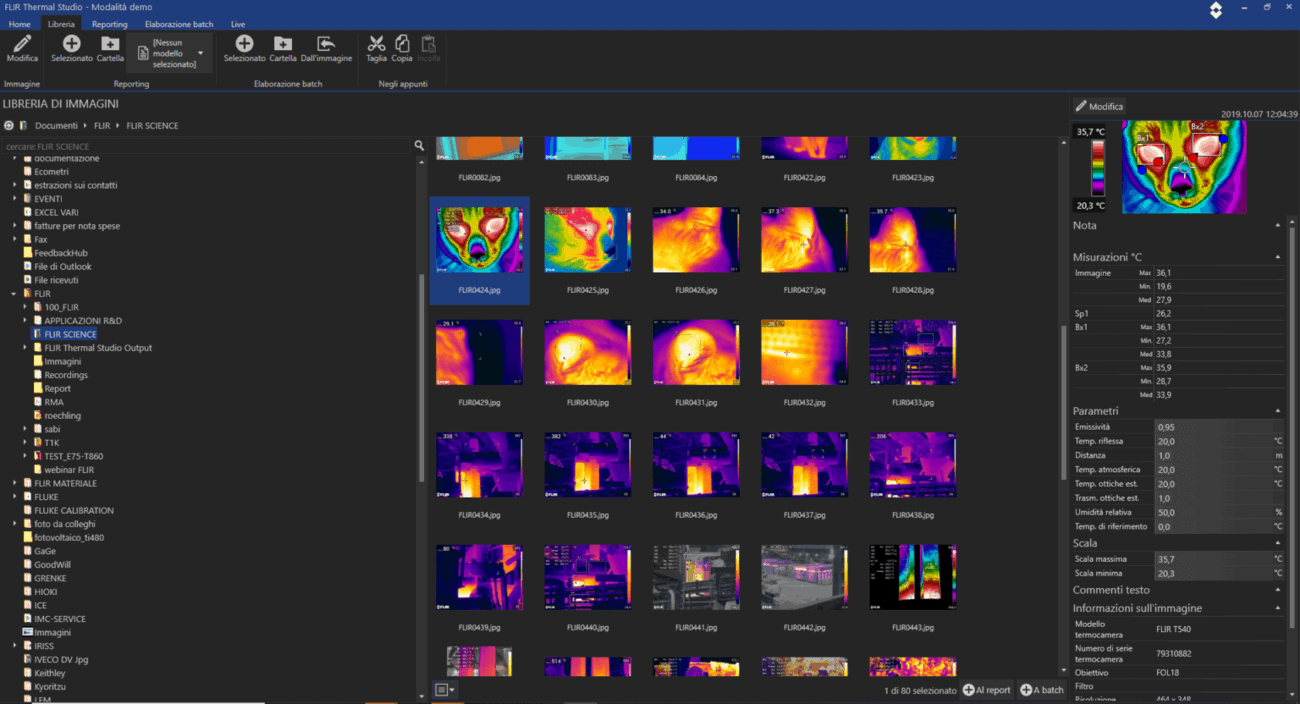1300x704 pixels.
Task: Open the Live tab
Action: point(238,24)
